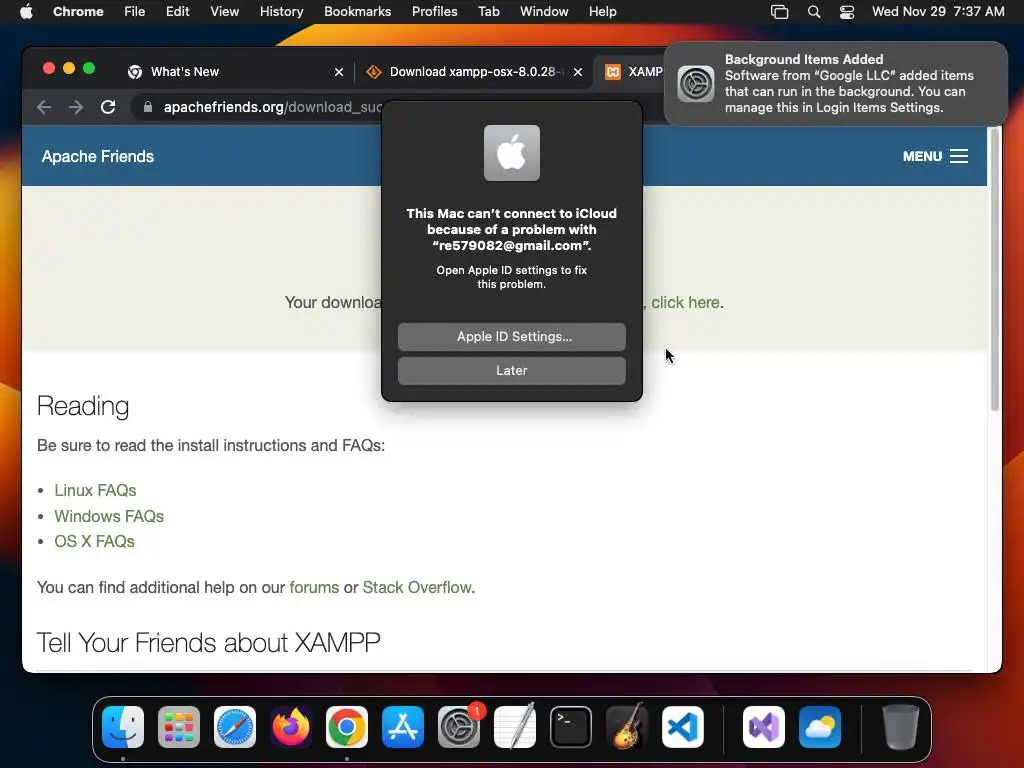Open Spotlight search in menu bar
Screen dimensions: 1024x768
coord(814,12)
